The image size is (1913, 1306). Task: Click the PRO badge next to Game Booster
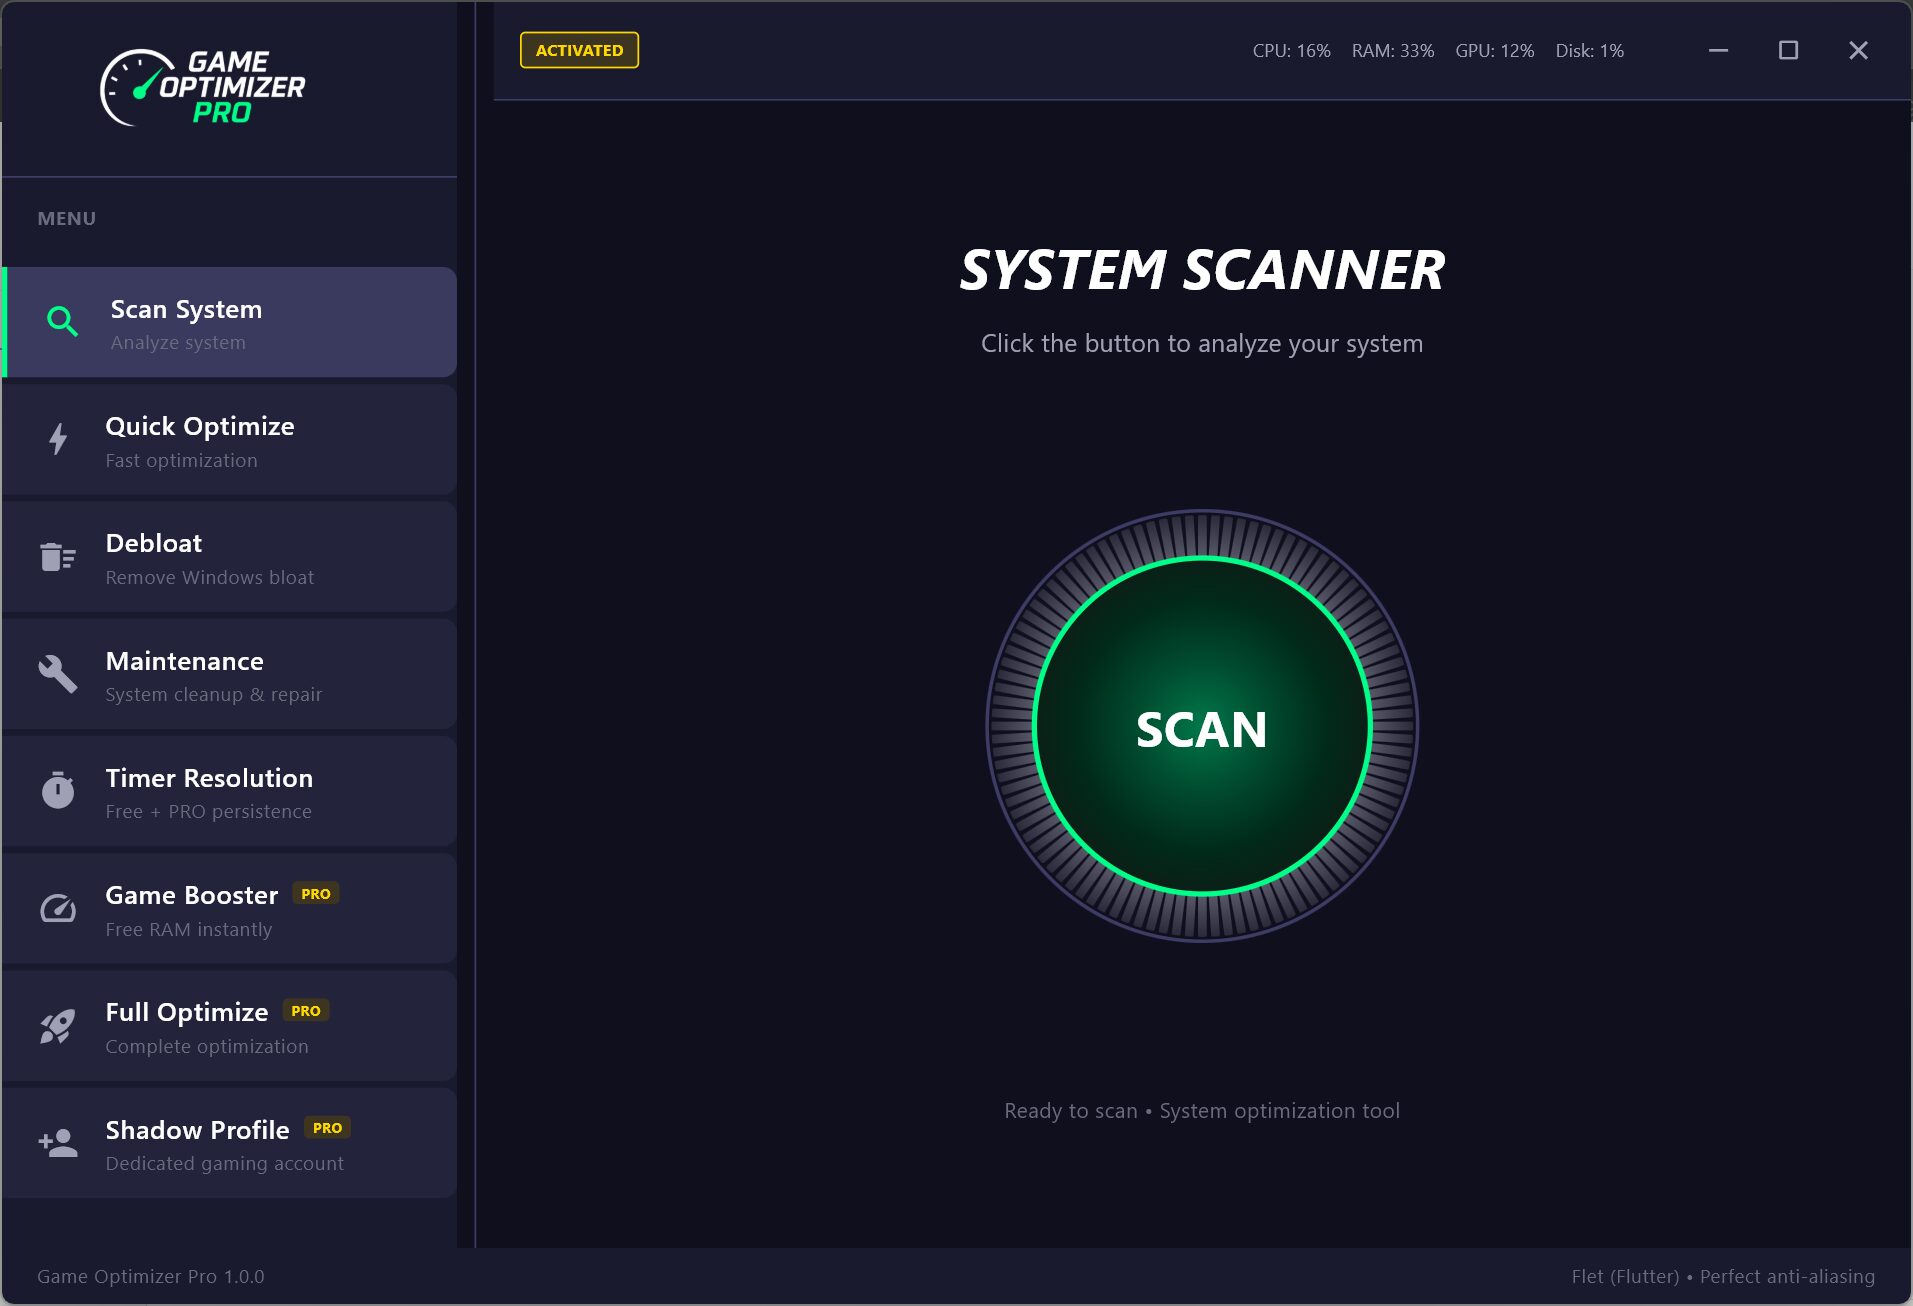point(315,894)
